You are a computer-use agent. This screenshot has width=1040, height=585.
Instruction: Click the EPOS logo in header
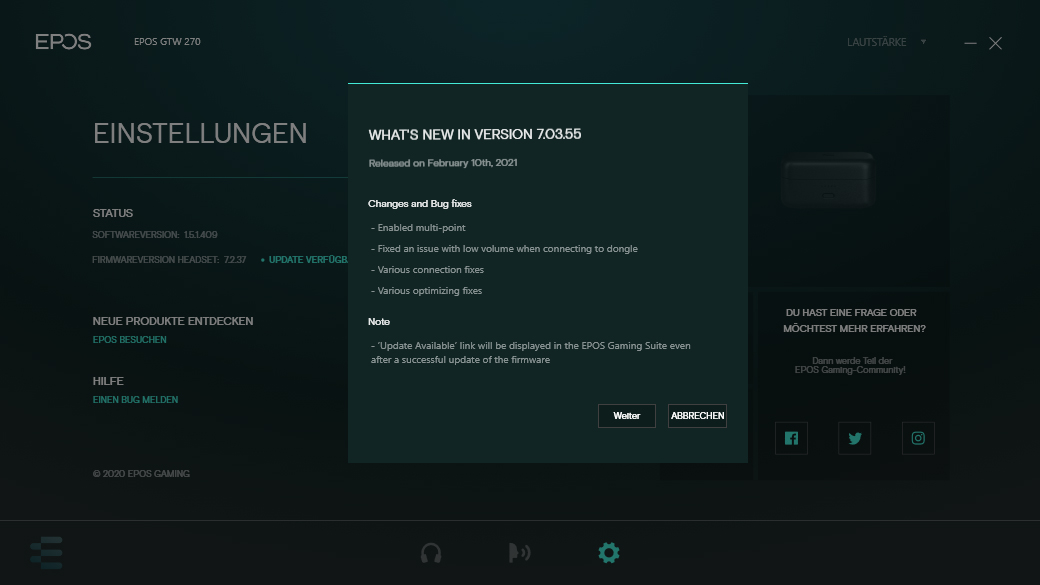[x=63, y=42]
